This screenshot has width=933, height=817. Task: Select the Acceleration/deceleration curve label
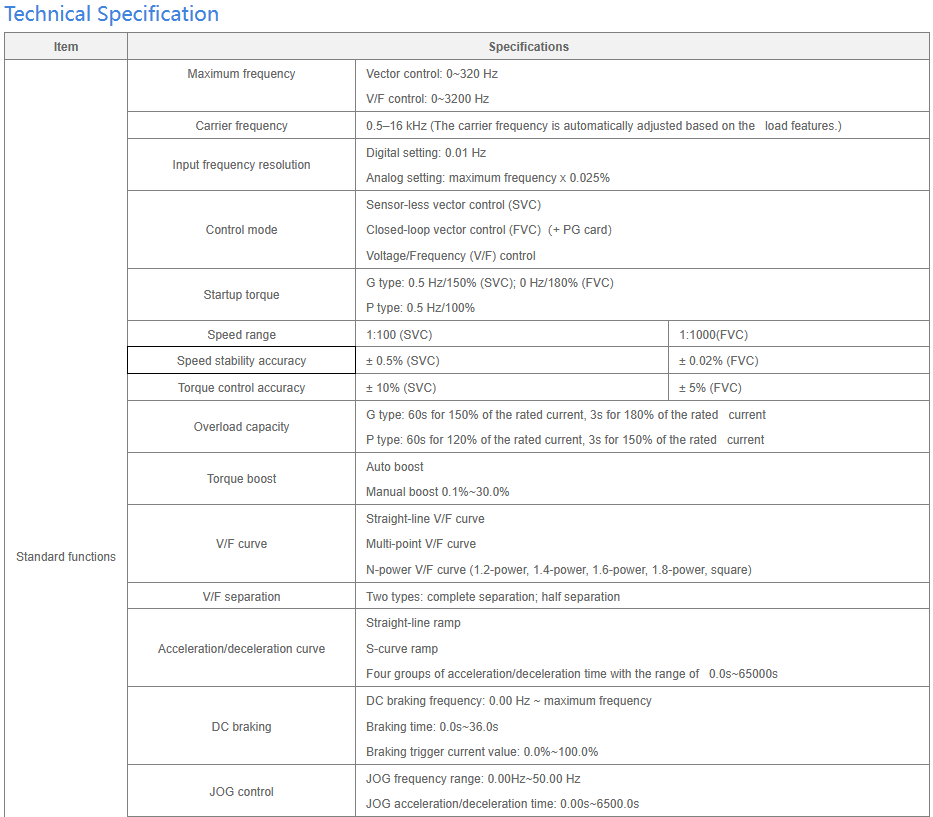(241, 649)
